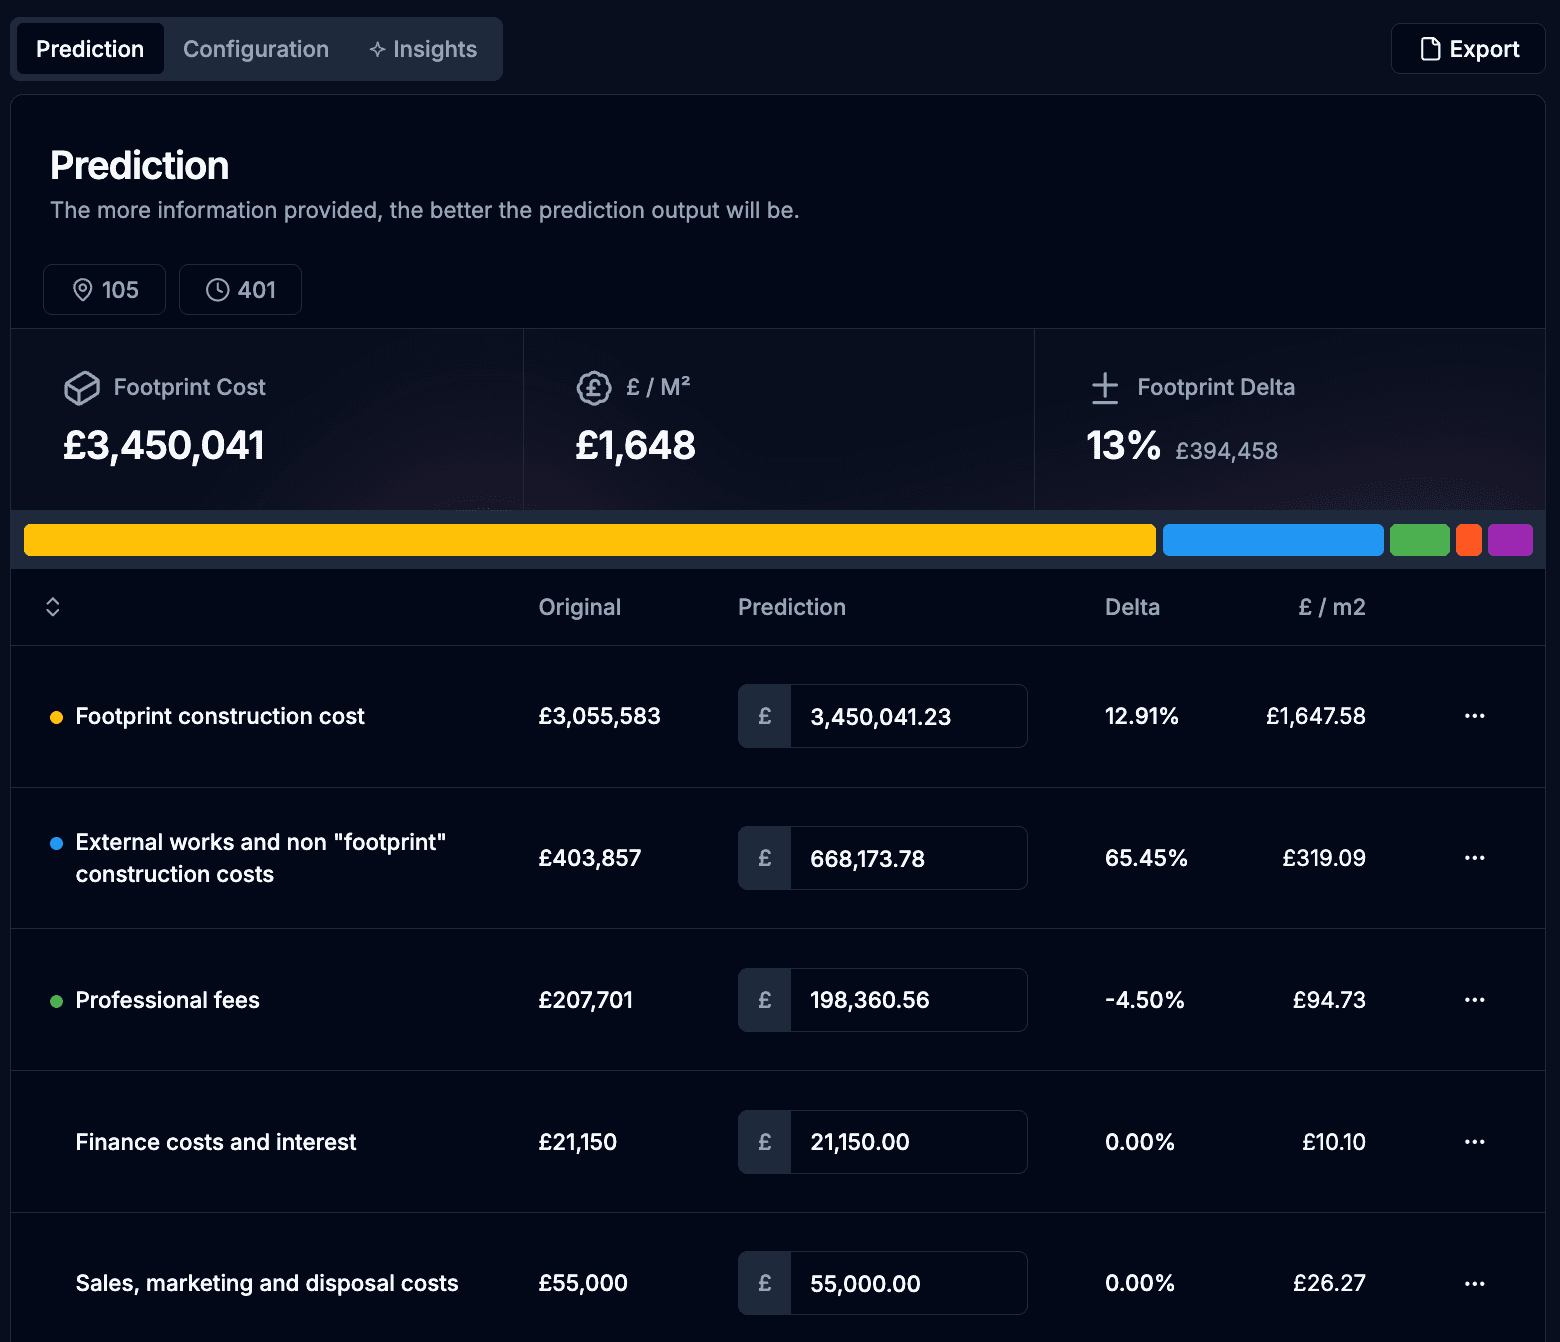Click the original value £3,055,583
This screenshot has height=1342, width=1560.
point(600,716)
